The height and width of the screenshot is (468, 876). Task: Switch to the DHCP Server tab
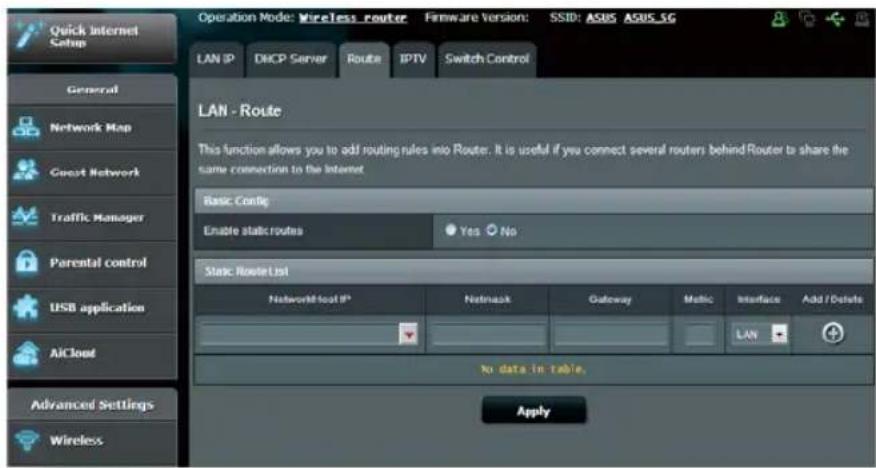point(291,59)
